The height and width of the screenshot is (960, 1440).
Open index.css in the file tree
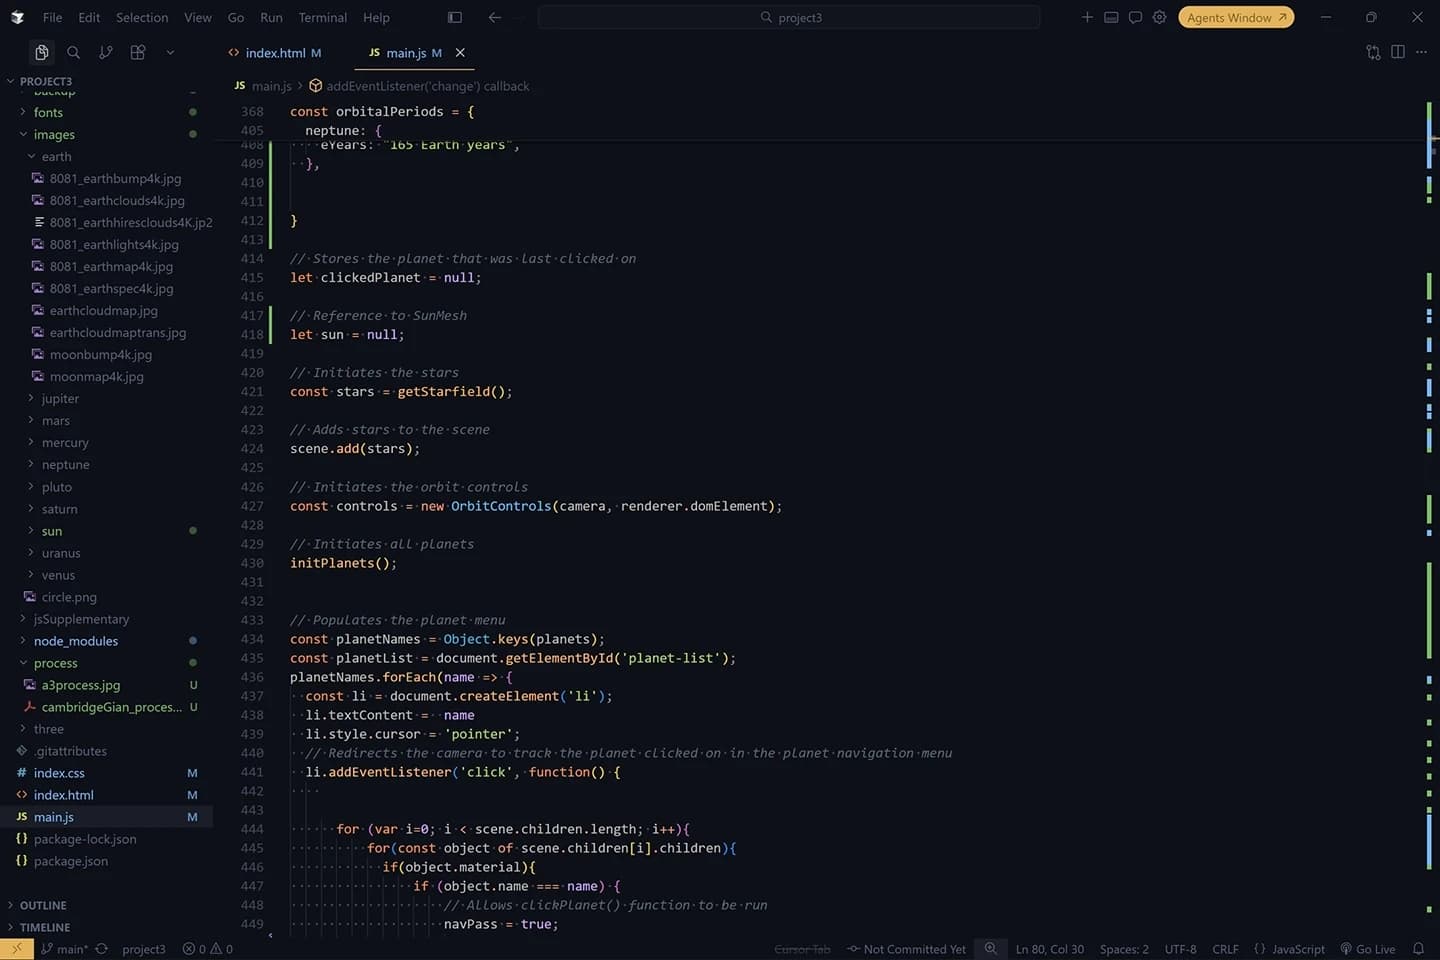(x=59, y=773)
